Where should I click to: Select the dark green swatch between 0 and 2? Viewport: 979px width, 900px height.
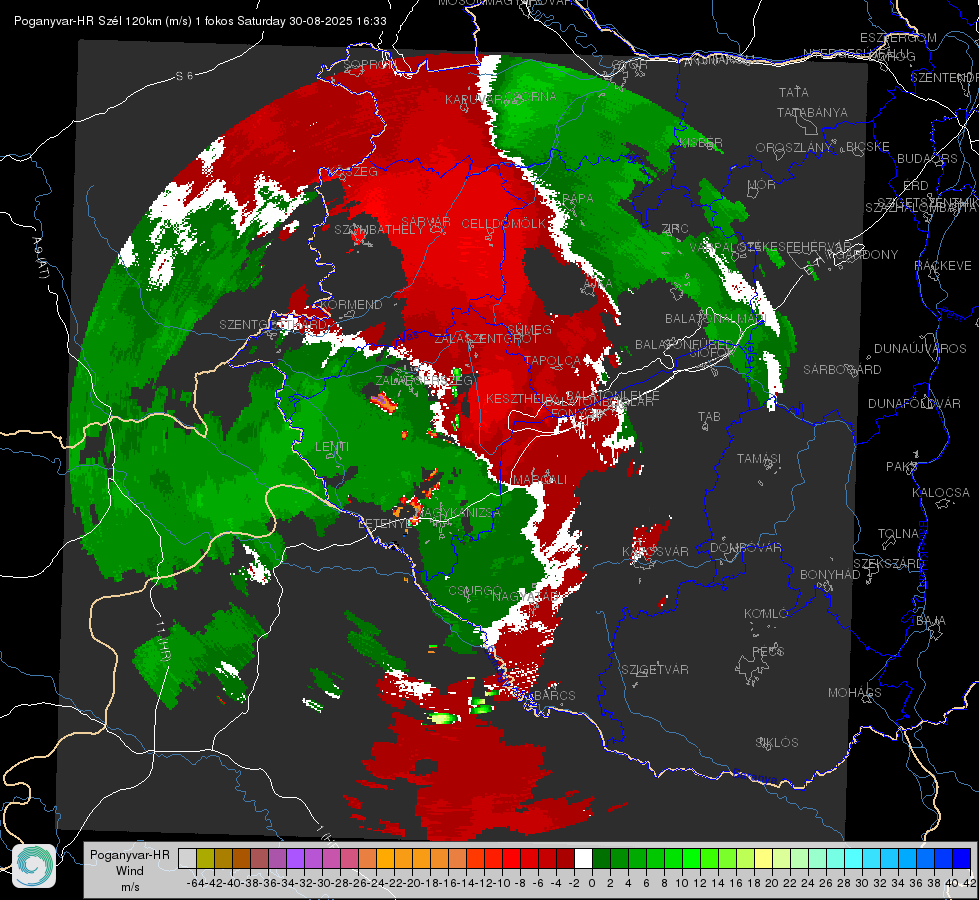(601, 858)
